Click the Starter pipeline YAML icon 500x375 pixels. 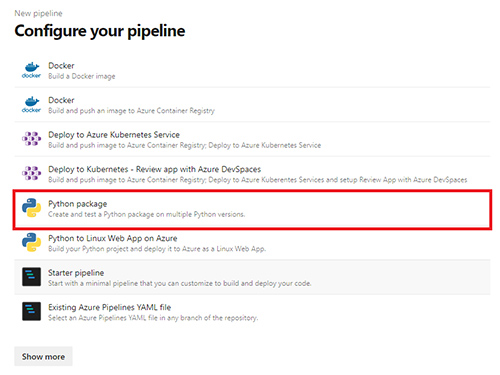pos(31,277)
